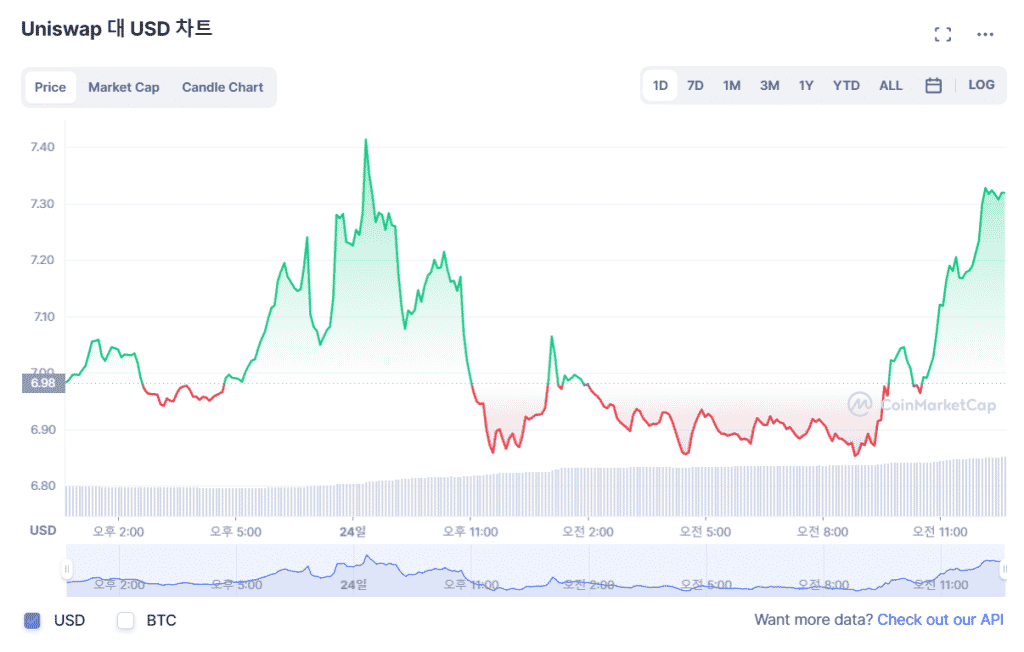Select the Price tab
The height and width of the screenshot is (652, 1024).
[50, 87]
